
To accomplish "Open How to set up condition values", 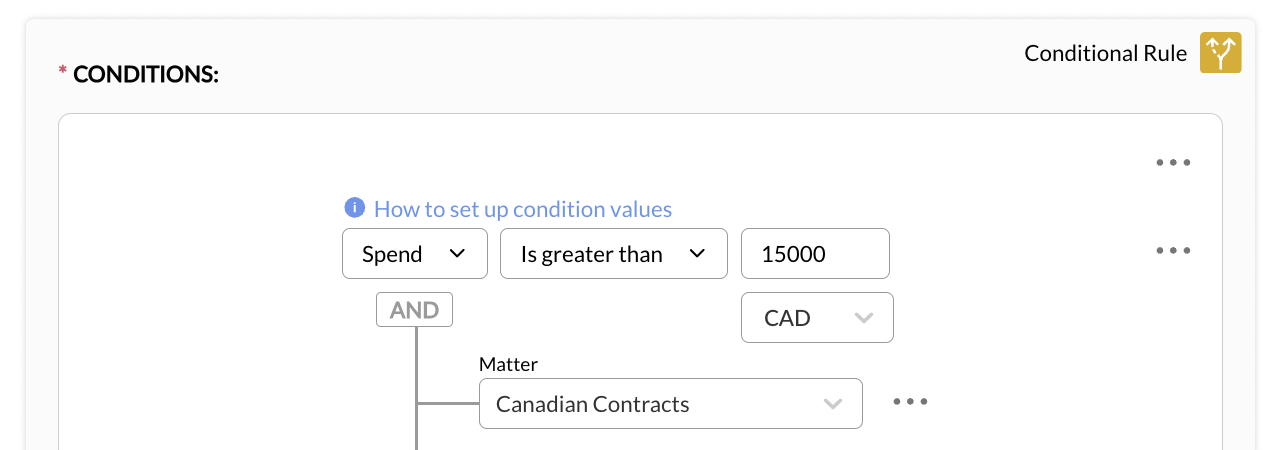I will (522, 209).
